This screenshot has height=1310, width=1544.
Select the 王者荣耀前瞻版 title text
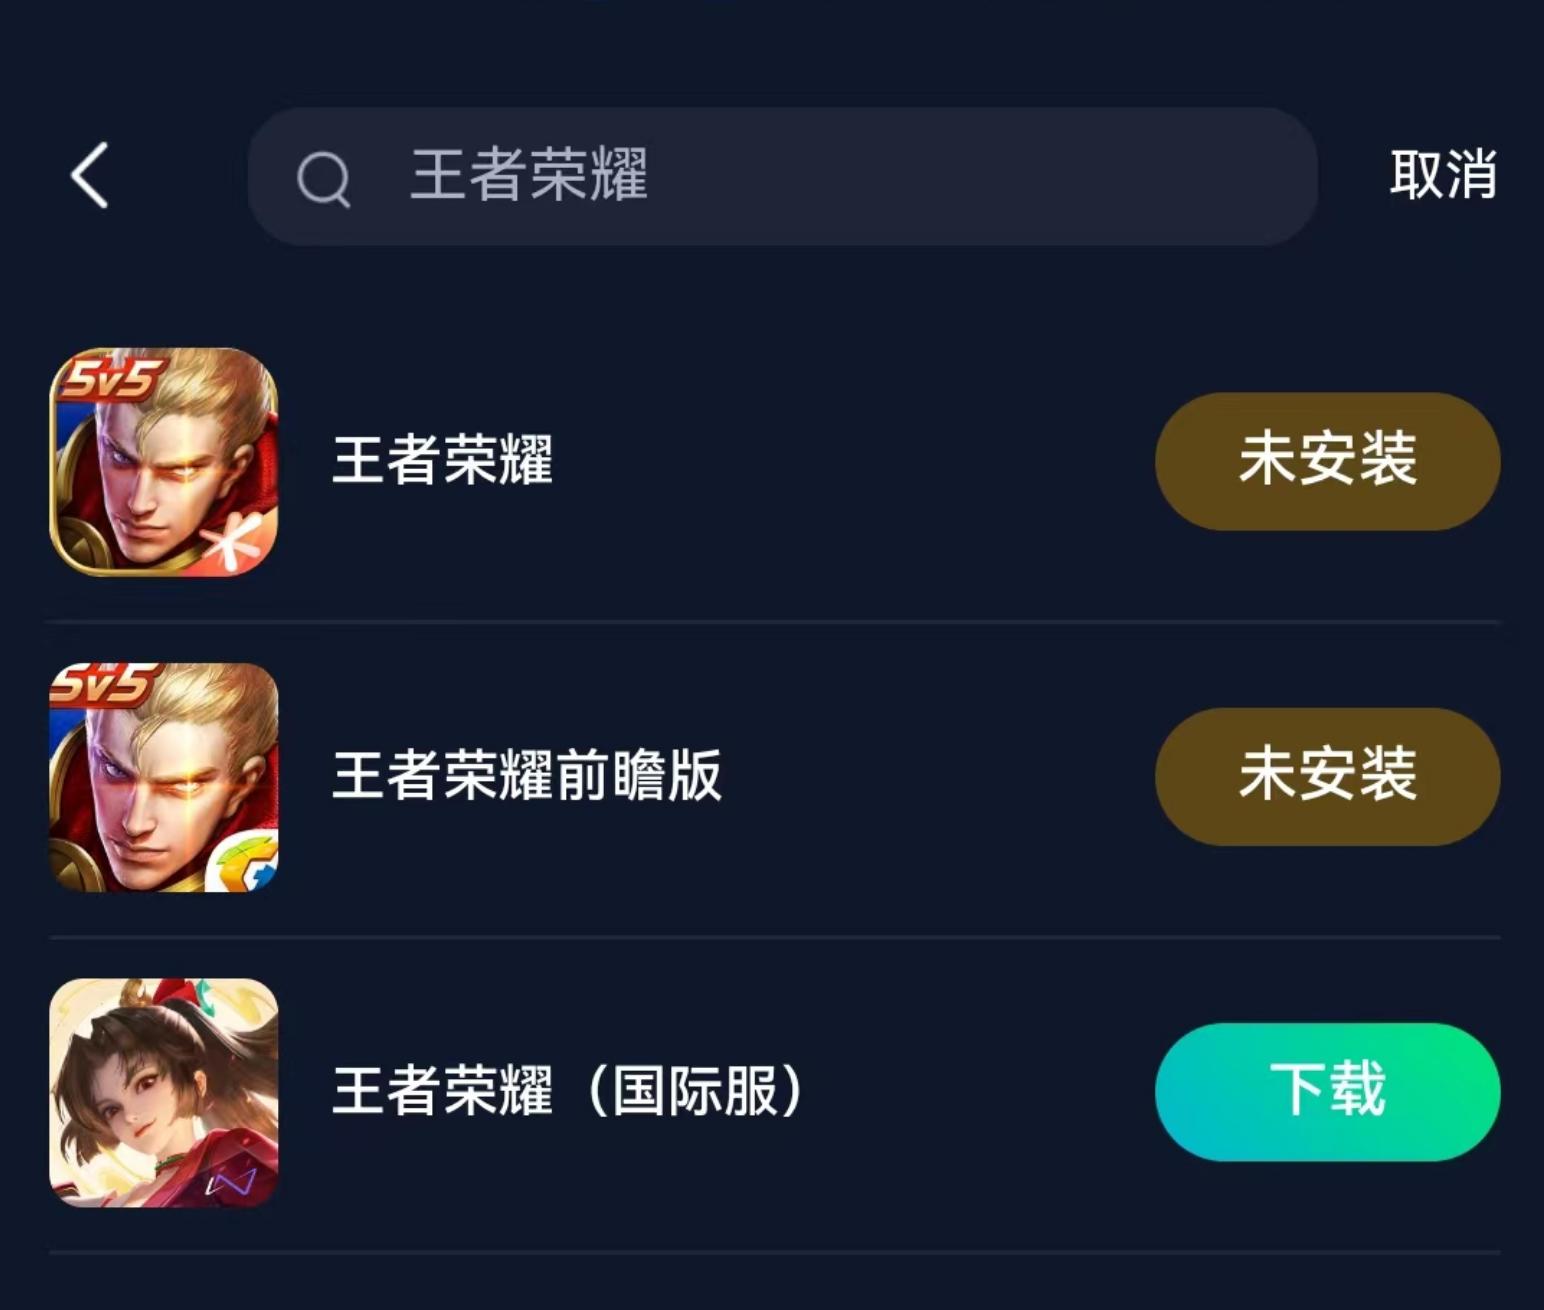coord(526,775)
